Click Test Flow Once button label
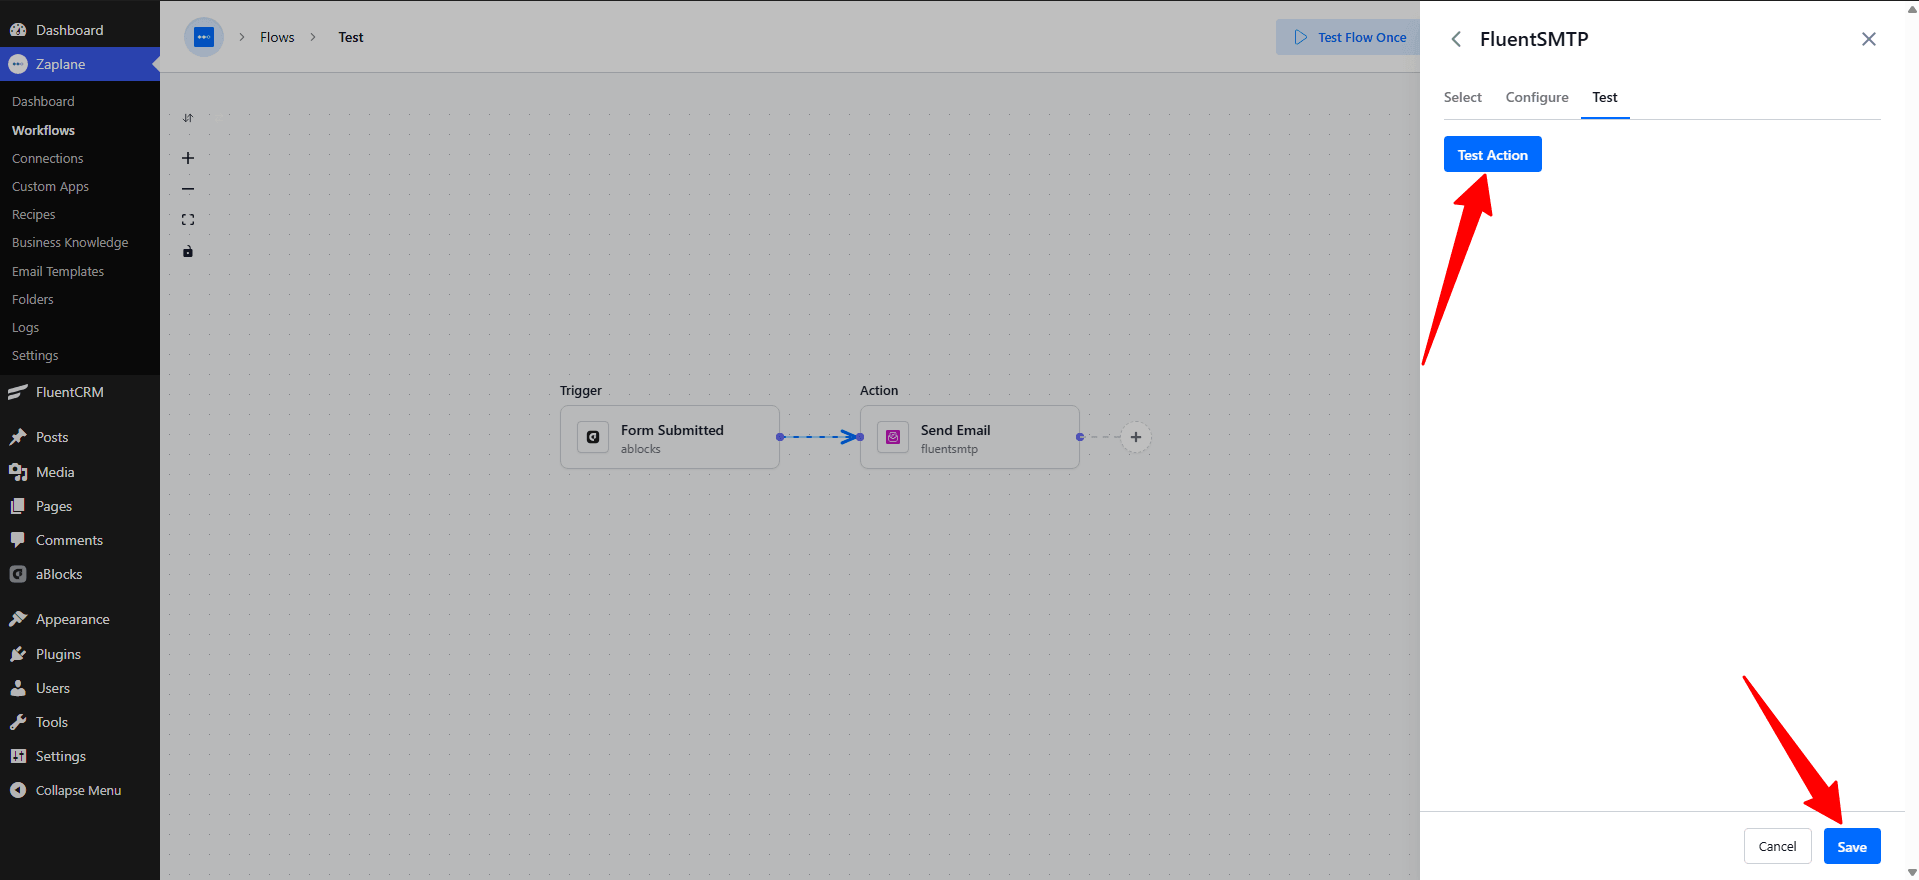 (x=1362, y=37)
